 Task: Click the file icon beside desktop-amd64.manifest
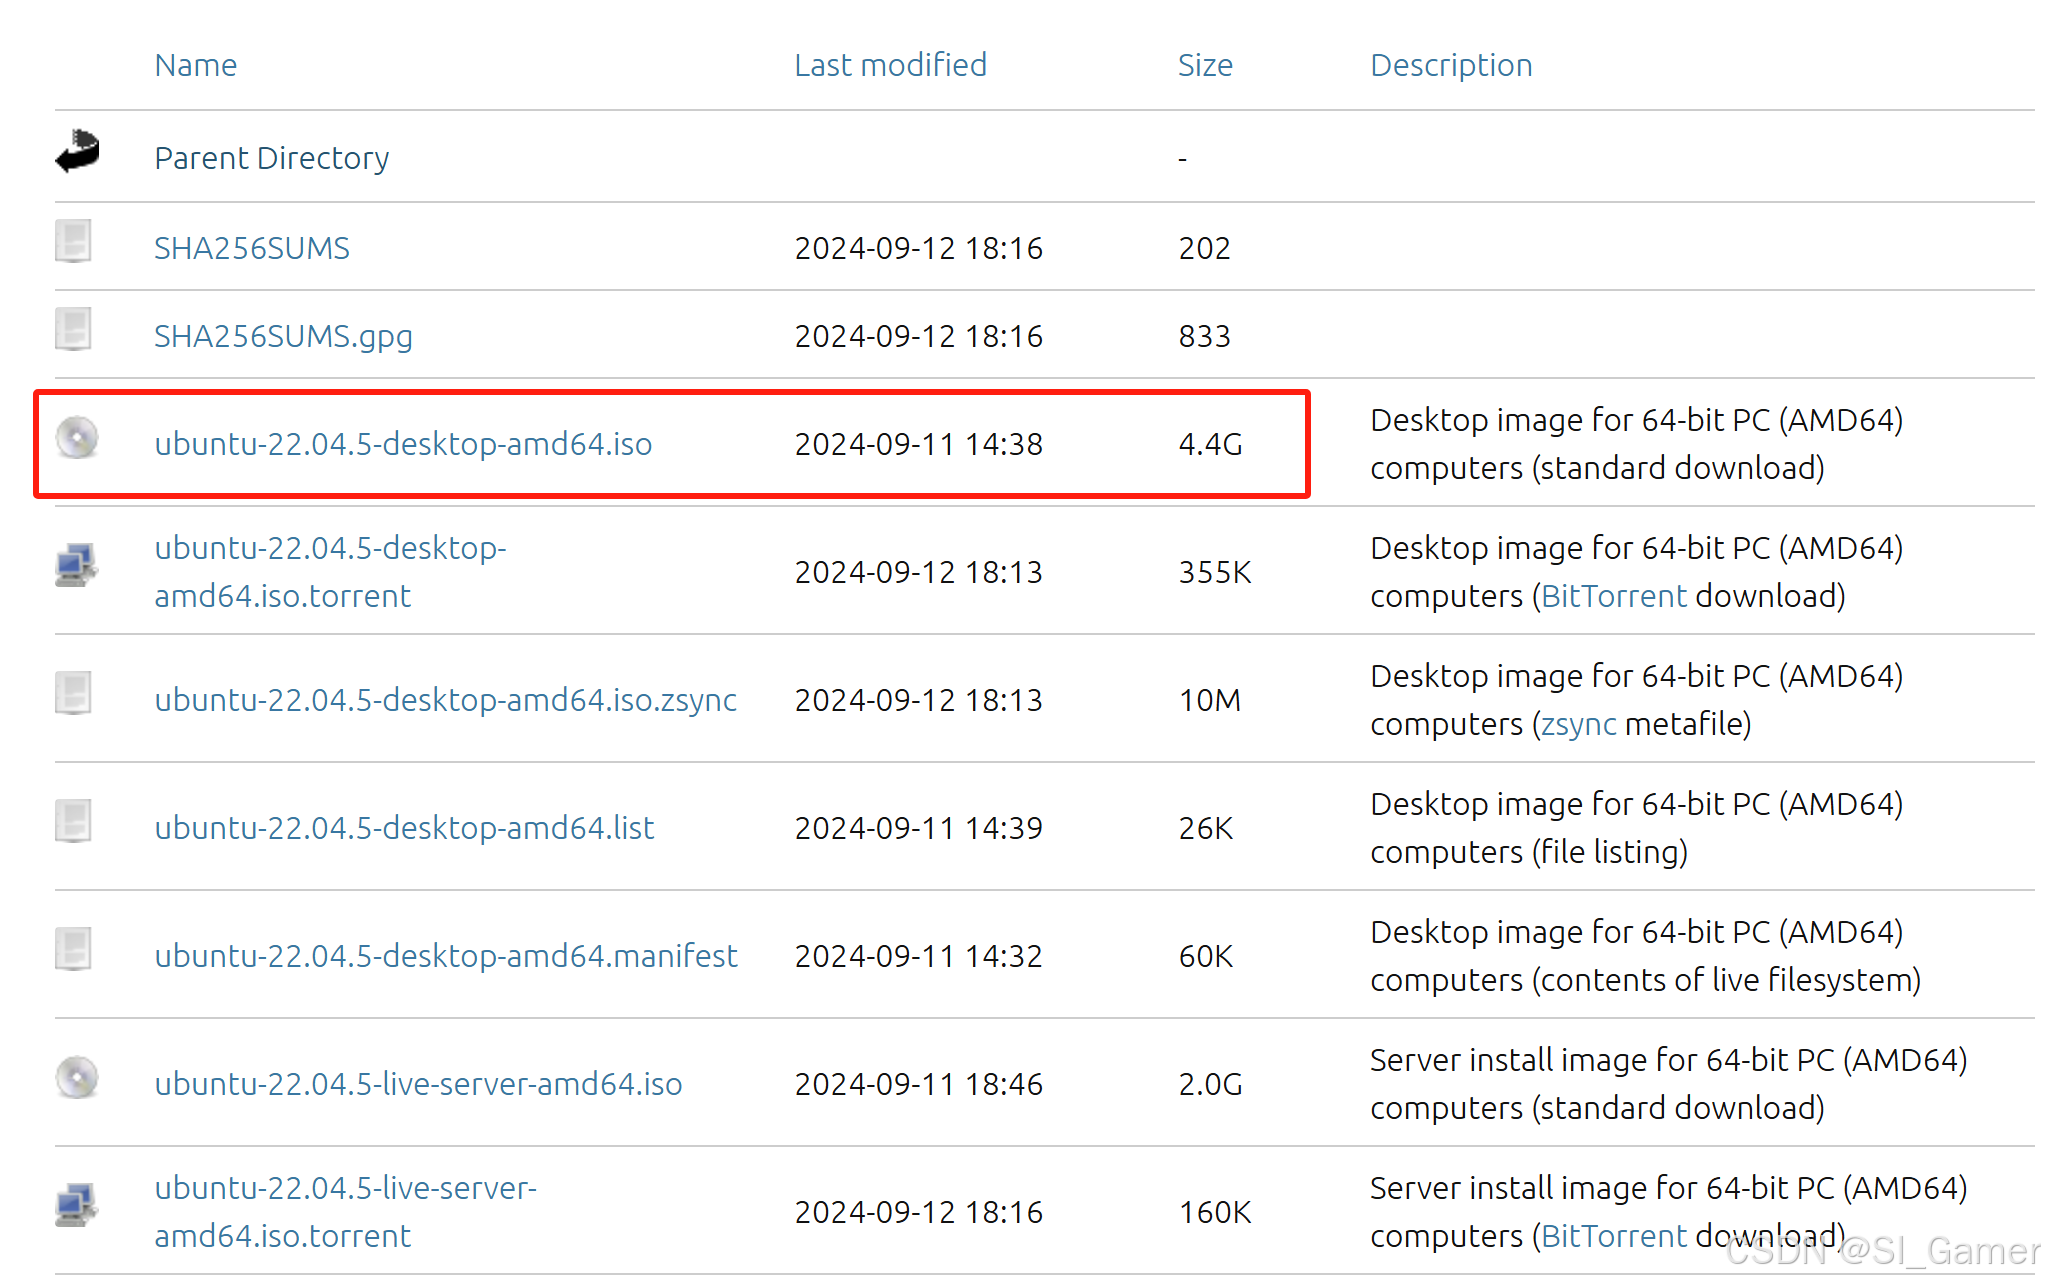[x=73, y=949]
